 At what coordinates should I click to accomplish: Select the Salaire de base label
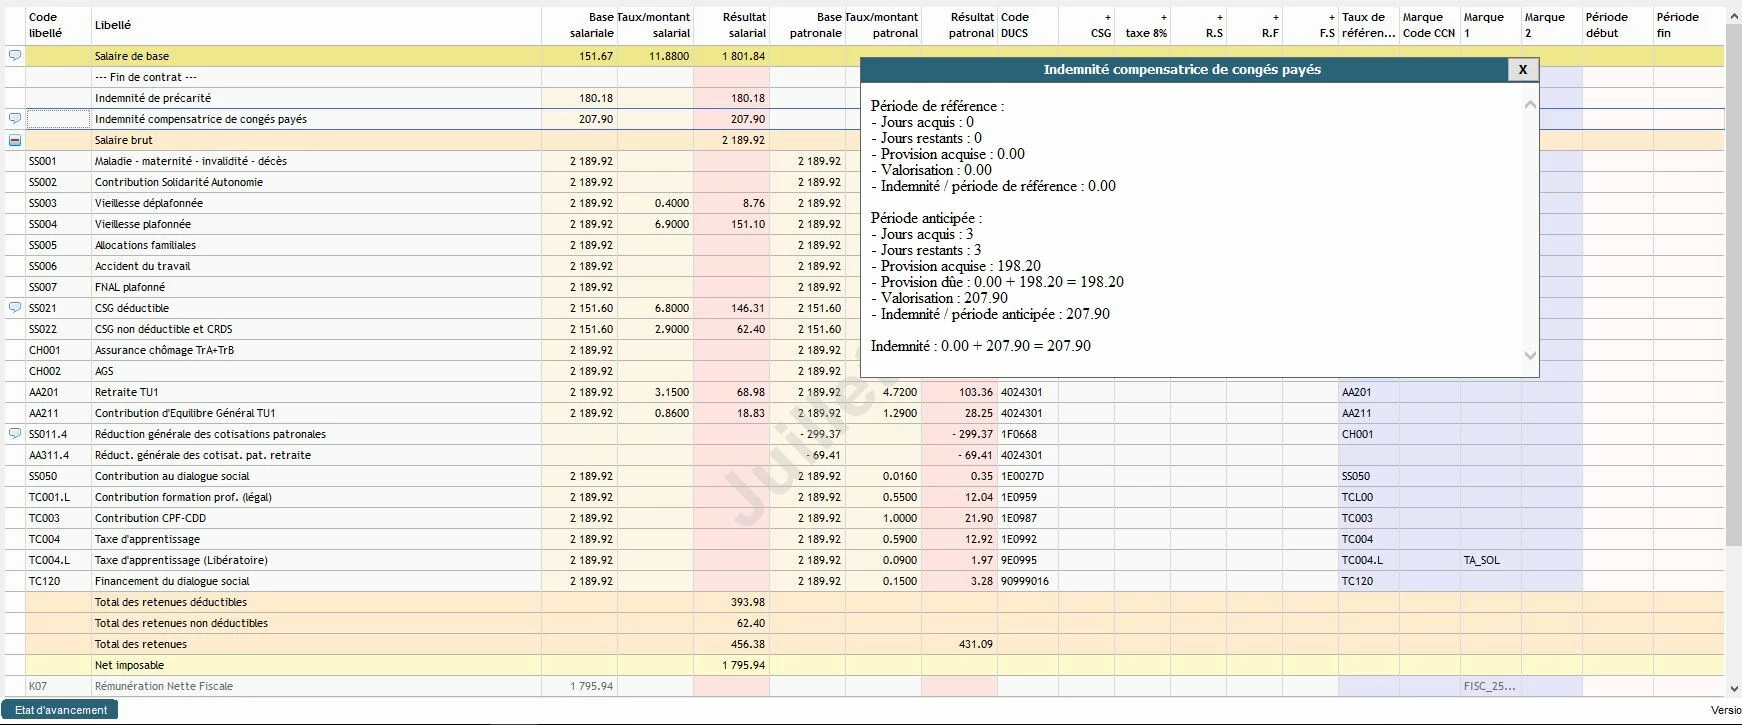pos(132,56)
